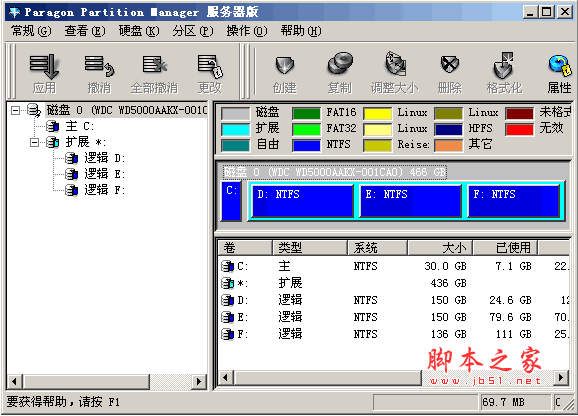
Task: Click the gray 磁盘 legend color swatch
Action: click(235, 113)
